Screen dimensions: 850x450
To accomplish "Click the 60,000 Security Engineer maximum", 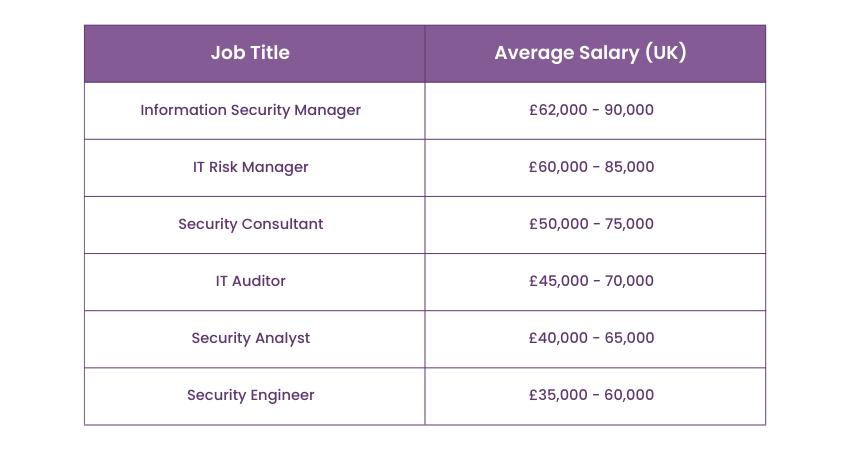I will 629,395.
